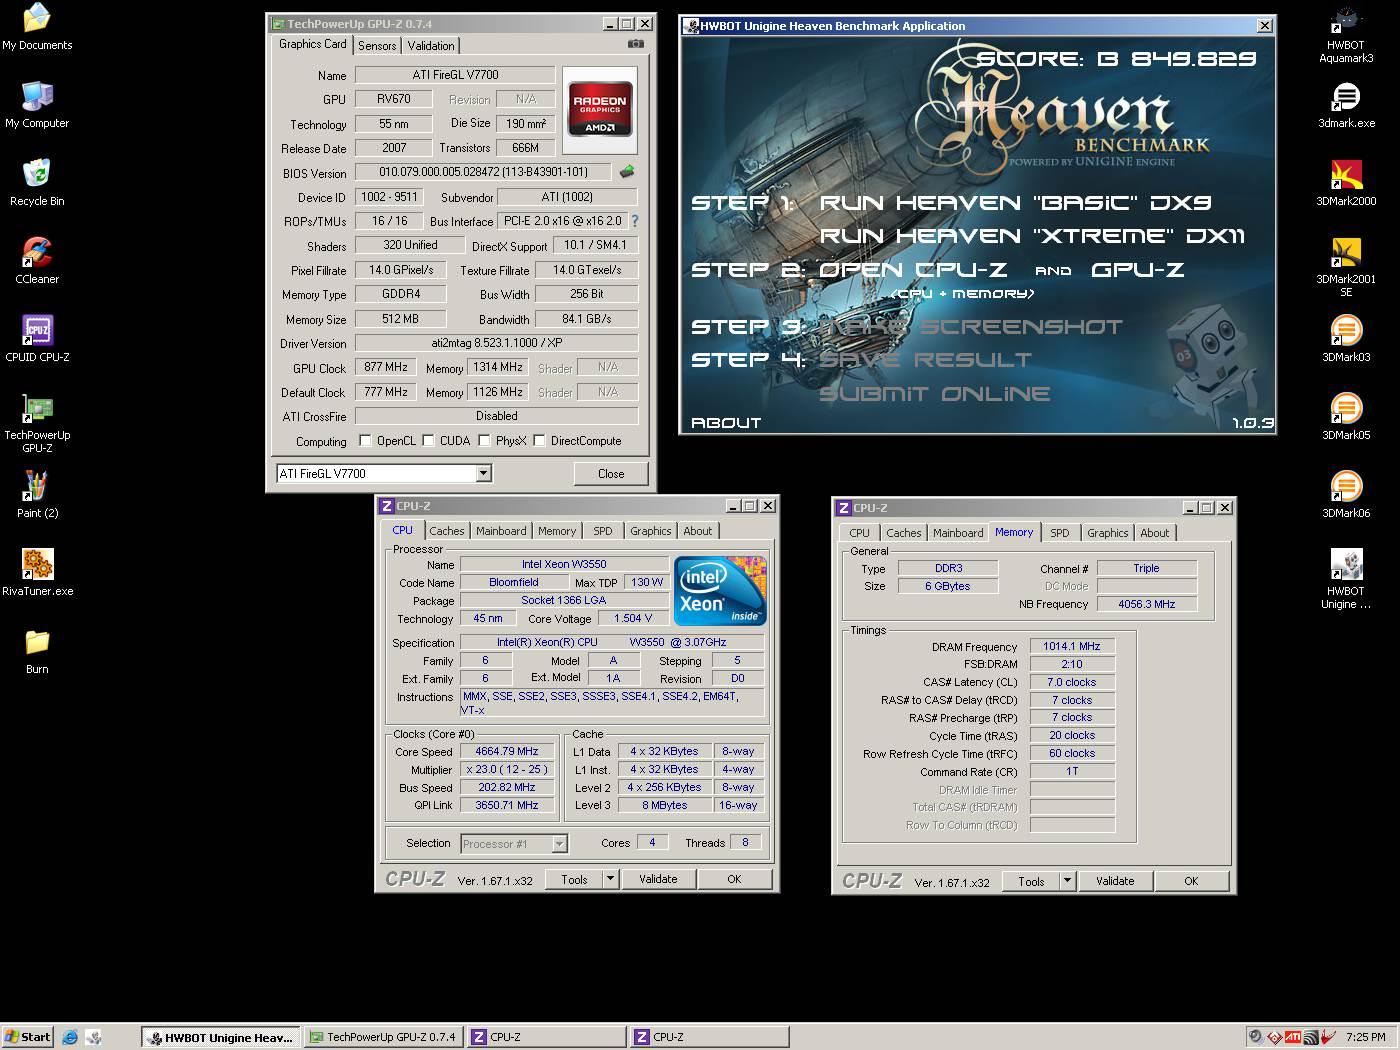Switch to Sensors tab in GPU-Z
Screen dimensions: 1400x1050
coord(377,46)
